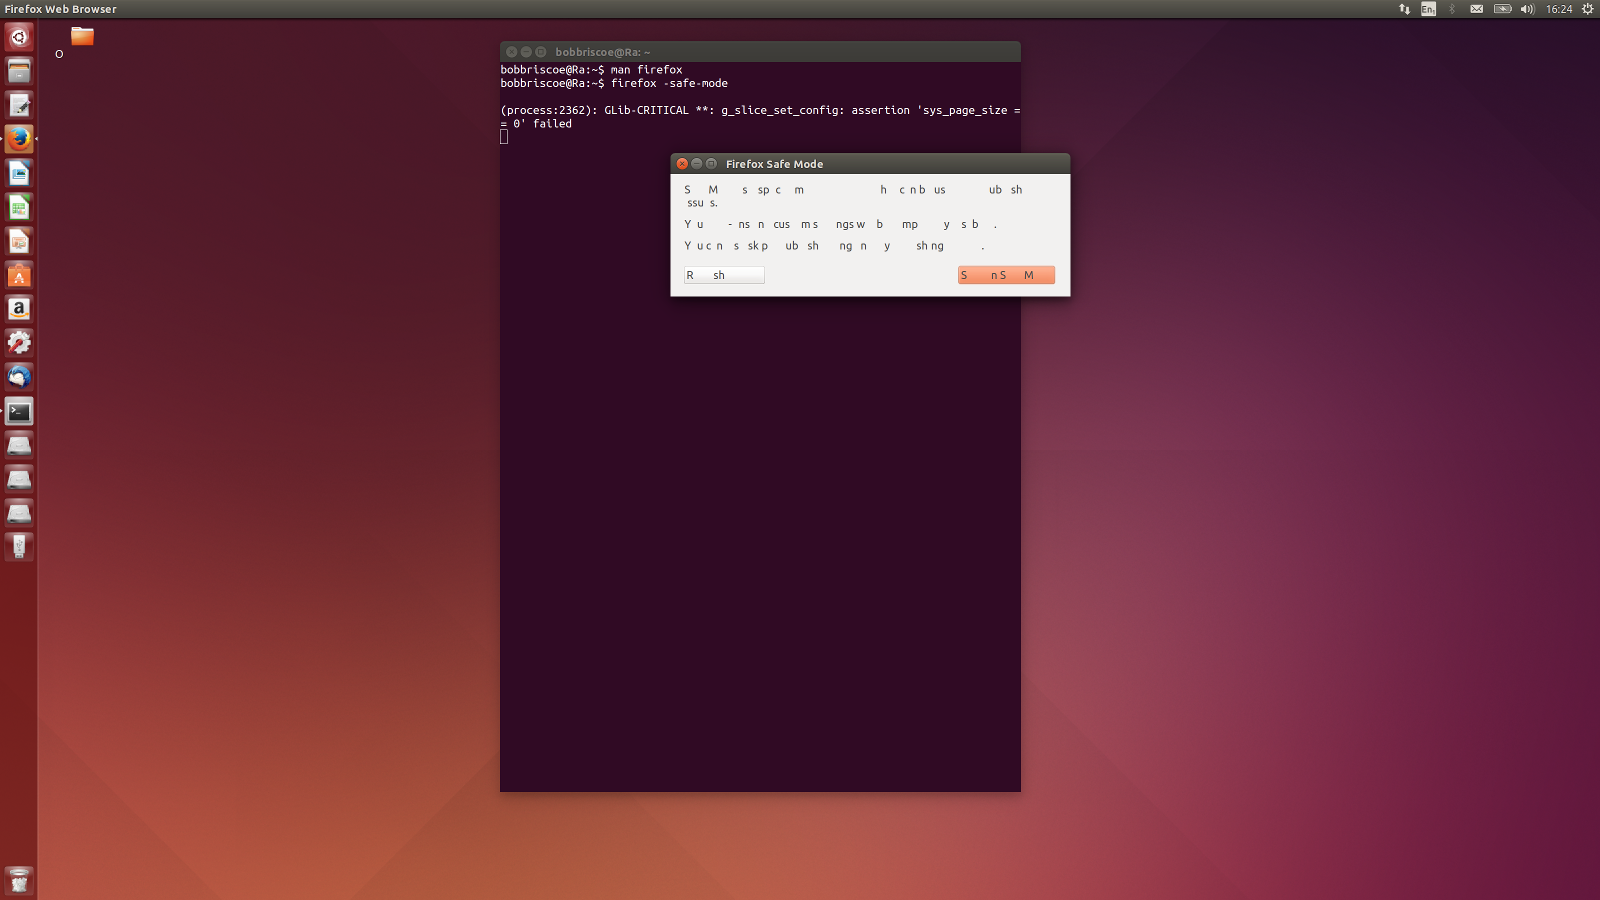The image size is (1600, 900).
Task: Launch the text editor from launcher
Action: click(x=19, y=105)
